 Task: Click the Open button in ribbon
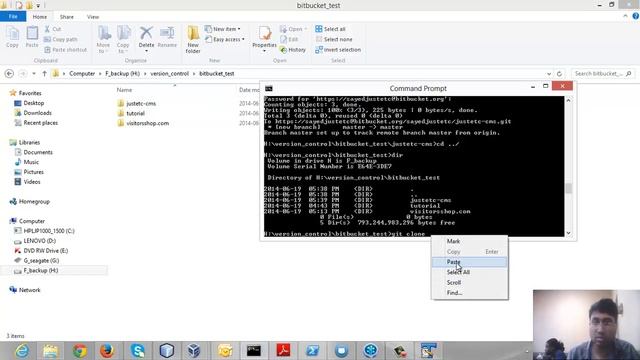293,29
